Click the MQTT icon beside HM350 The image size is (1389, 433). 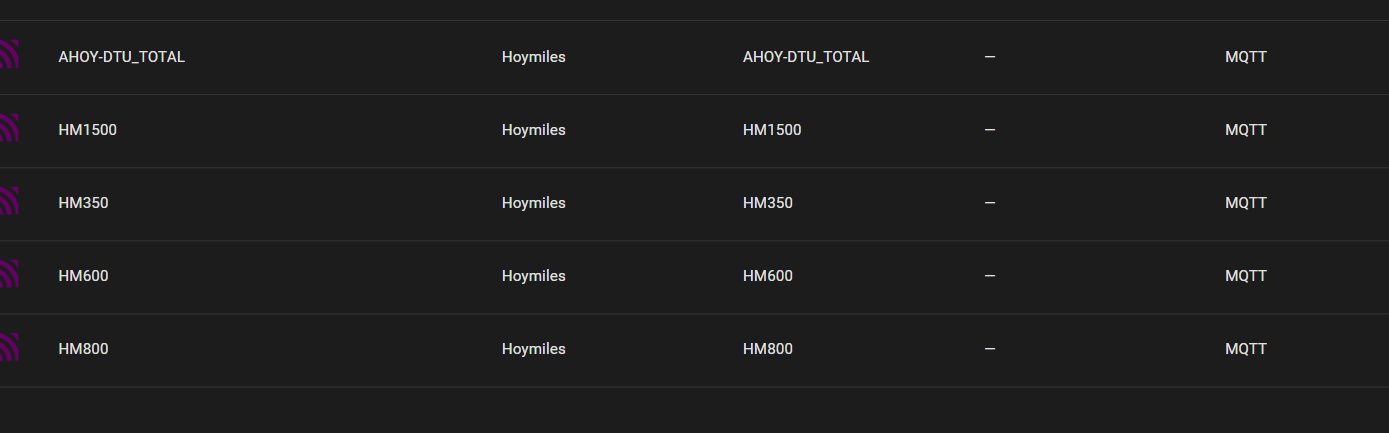(x=9, y=200)
